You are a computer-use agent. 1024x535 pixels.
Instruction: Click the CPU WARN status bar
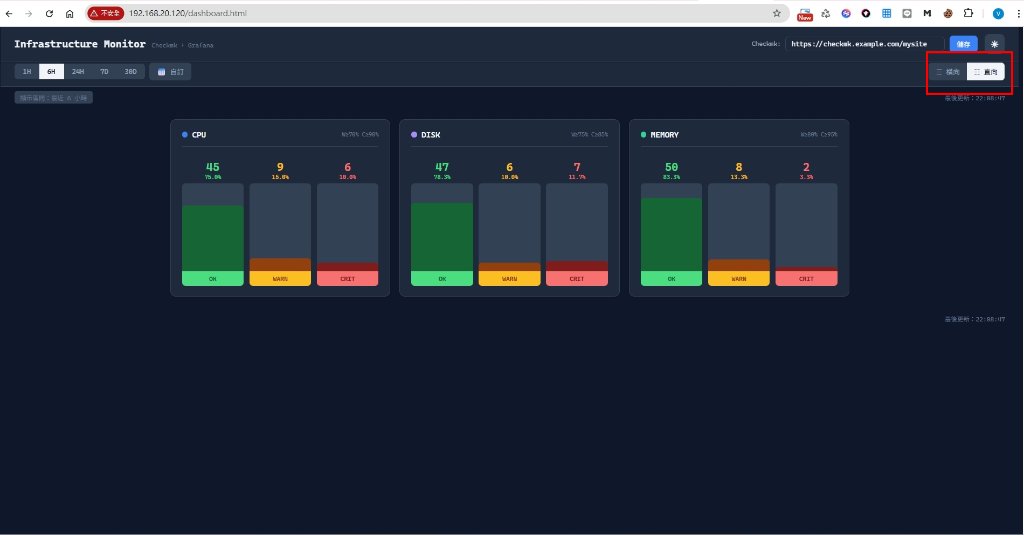[x=280, y=235]
